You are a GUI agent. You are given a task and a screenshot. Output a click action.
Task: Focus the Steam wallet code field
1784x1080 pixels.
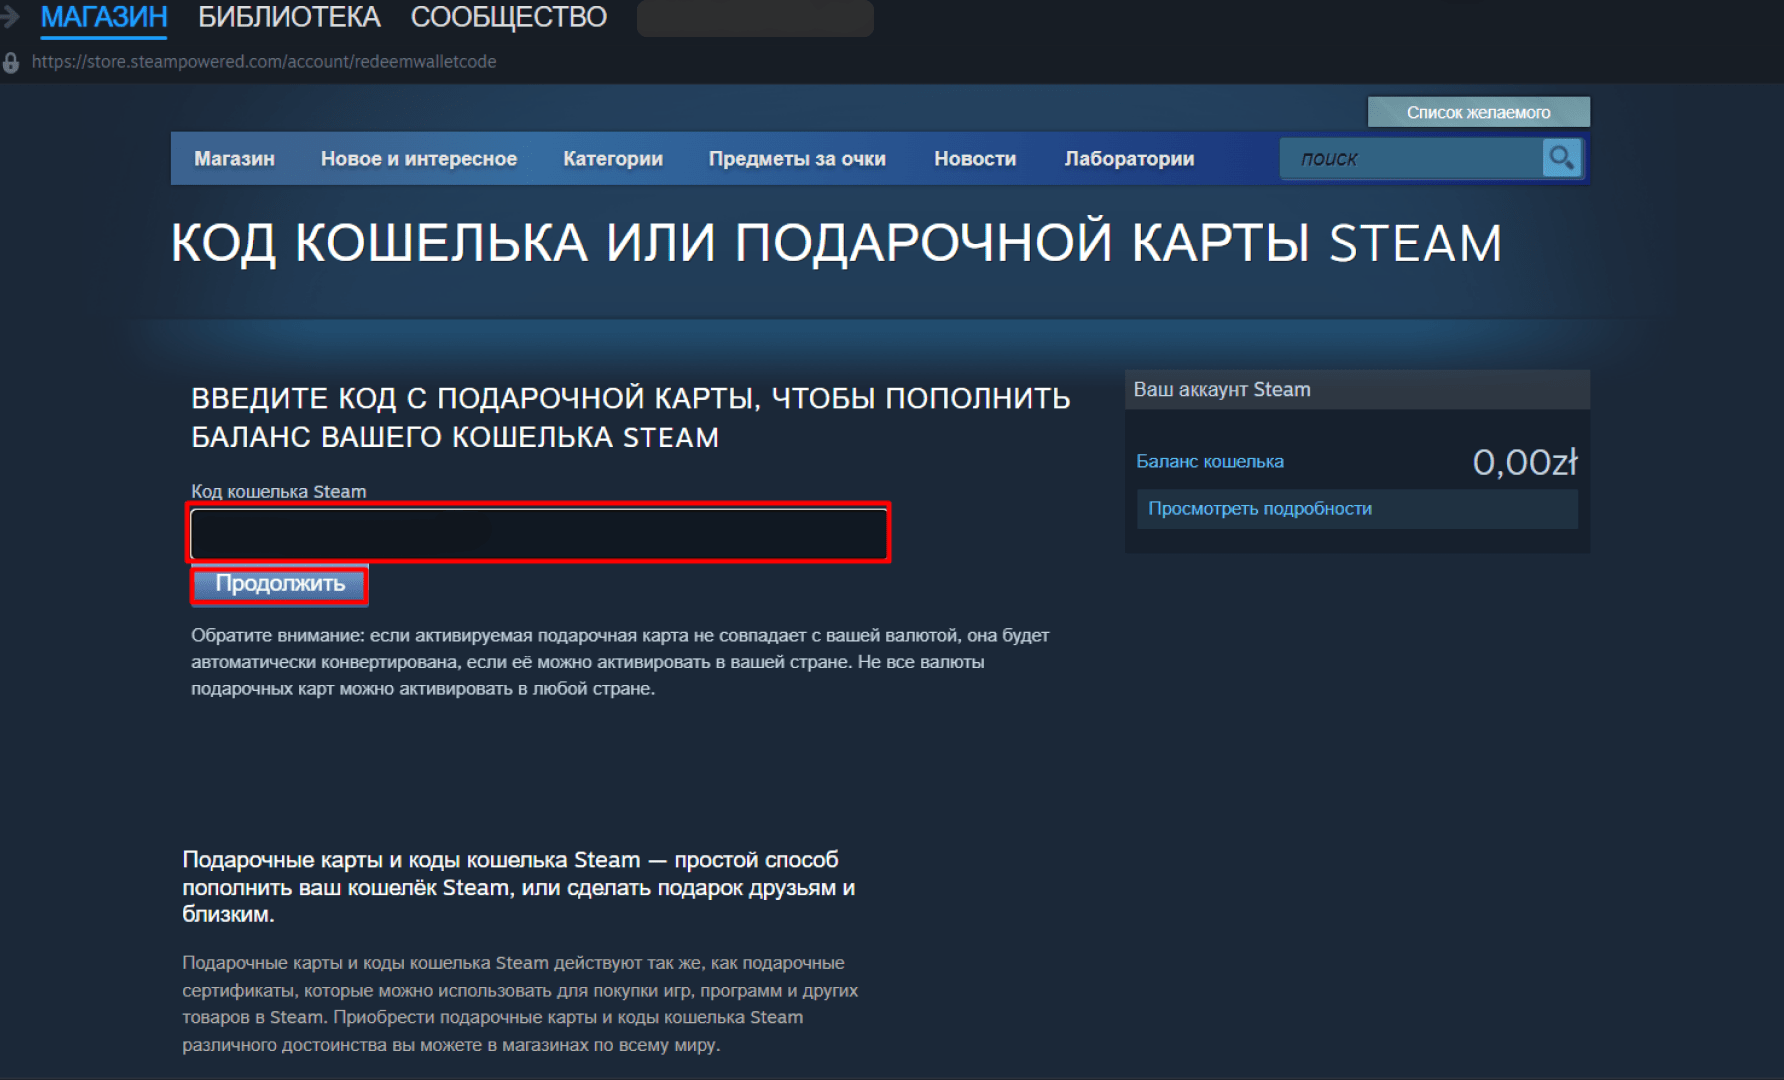[x=539, y=533]
